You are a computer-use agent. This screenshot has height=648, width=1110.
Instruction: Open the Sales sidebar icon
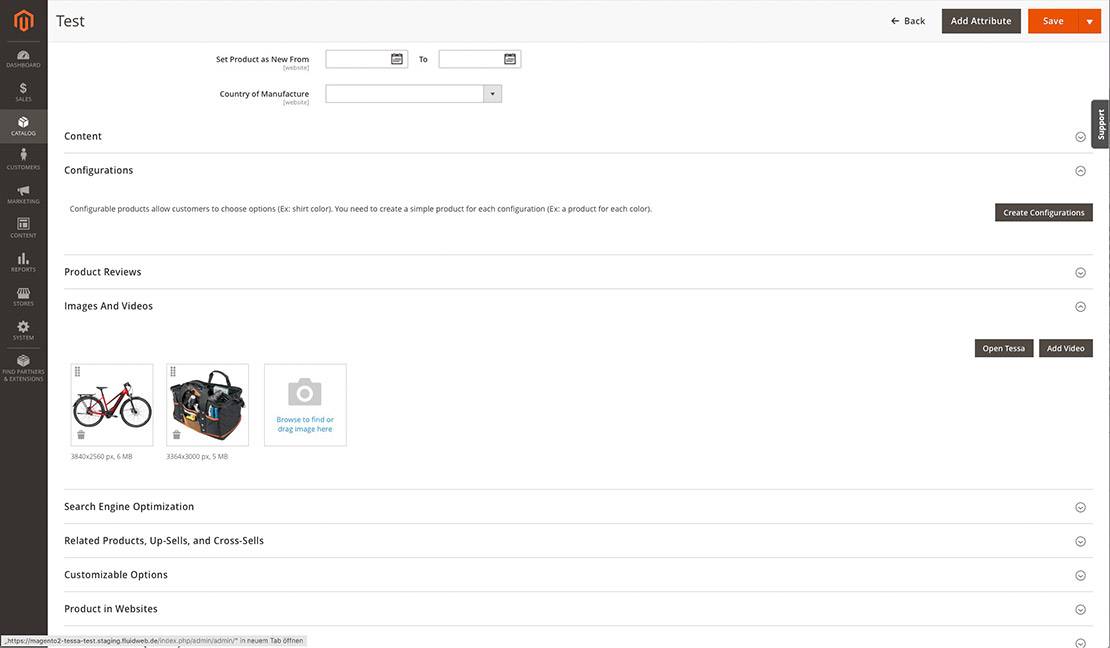tap(23, 92)
